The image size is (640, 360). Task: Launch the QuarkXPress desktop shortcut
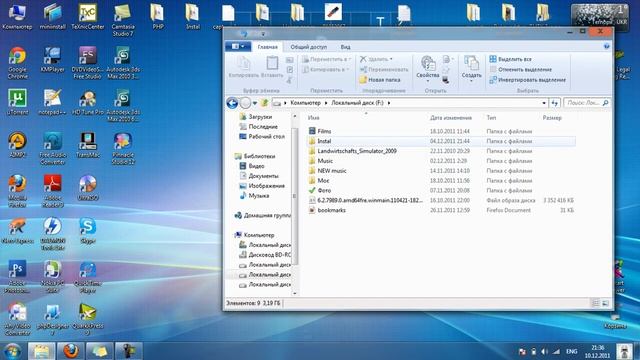click(x=88, y=319)
